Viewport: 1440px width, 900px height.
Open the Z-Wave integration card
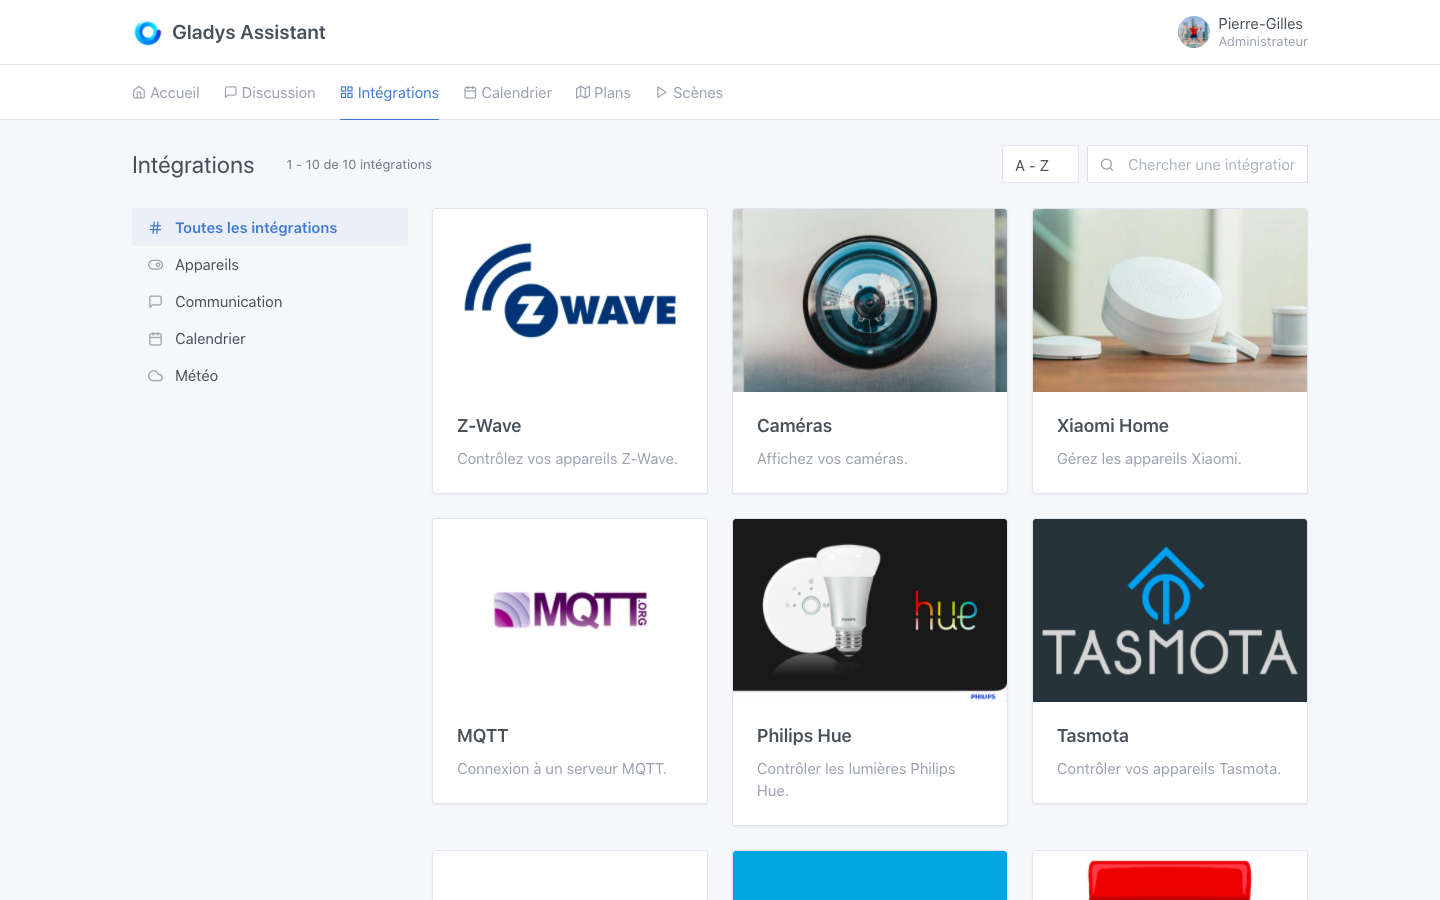(x=570, y=350)
